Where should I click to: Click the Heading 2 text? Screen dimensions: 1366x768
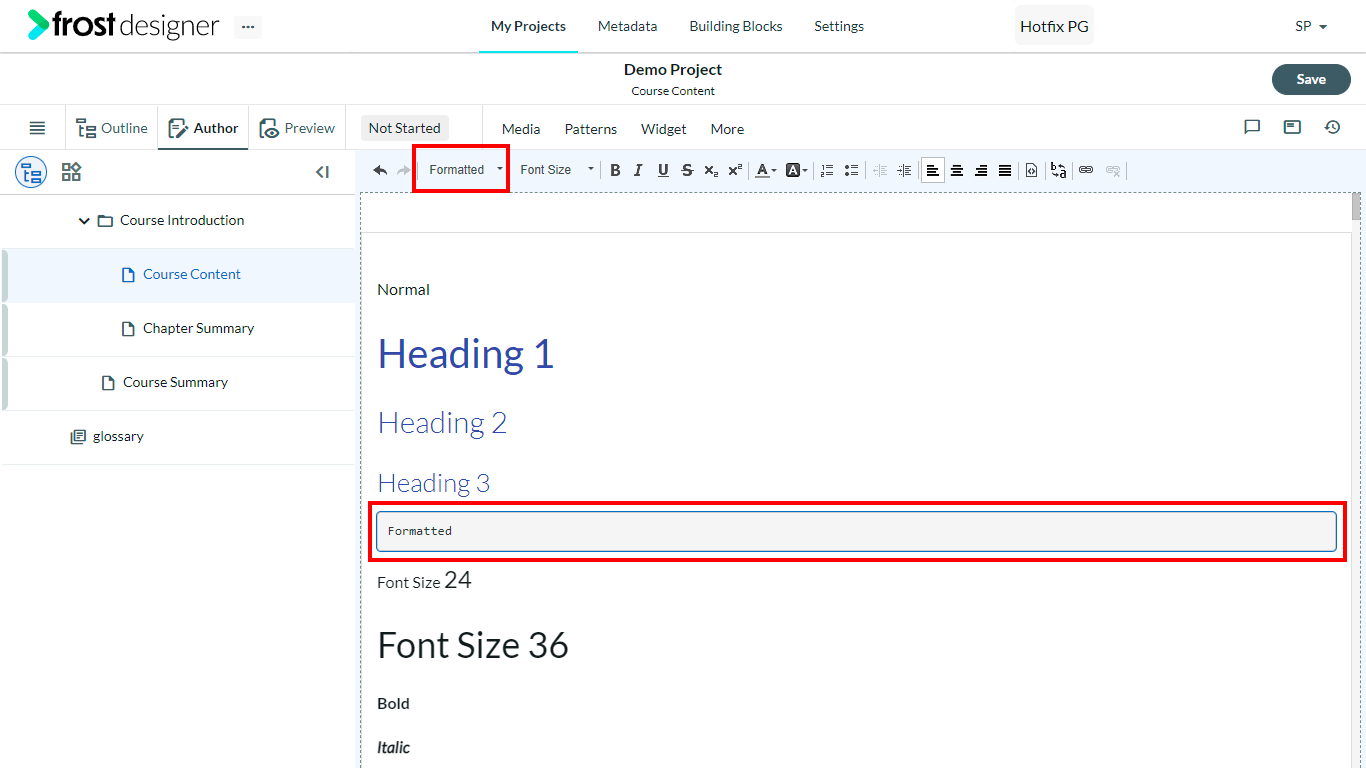pos(442,423)
